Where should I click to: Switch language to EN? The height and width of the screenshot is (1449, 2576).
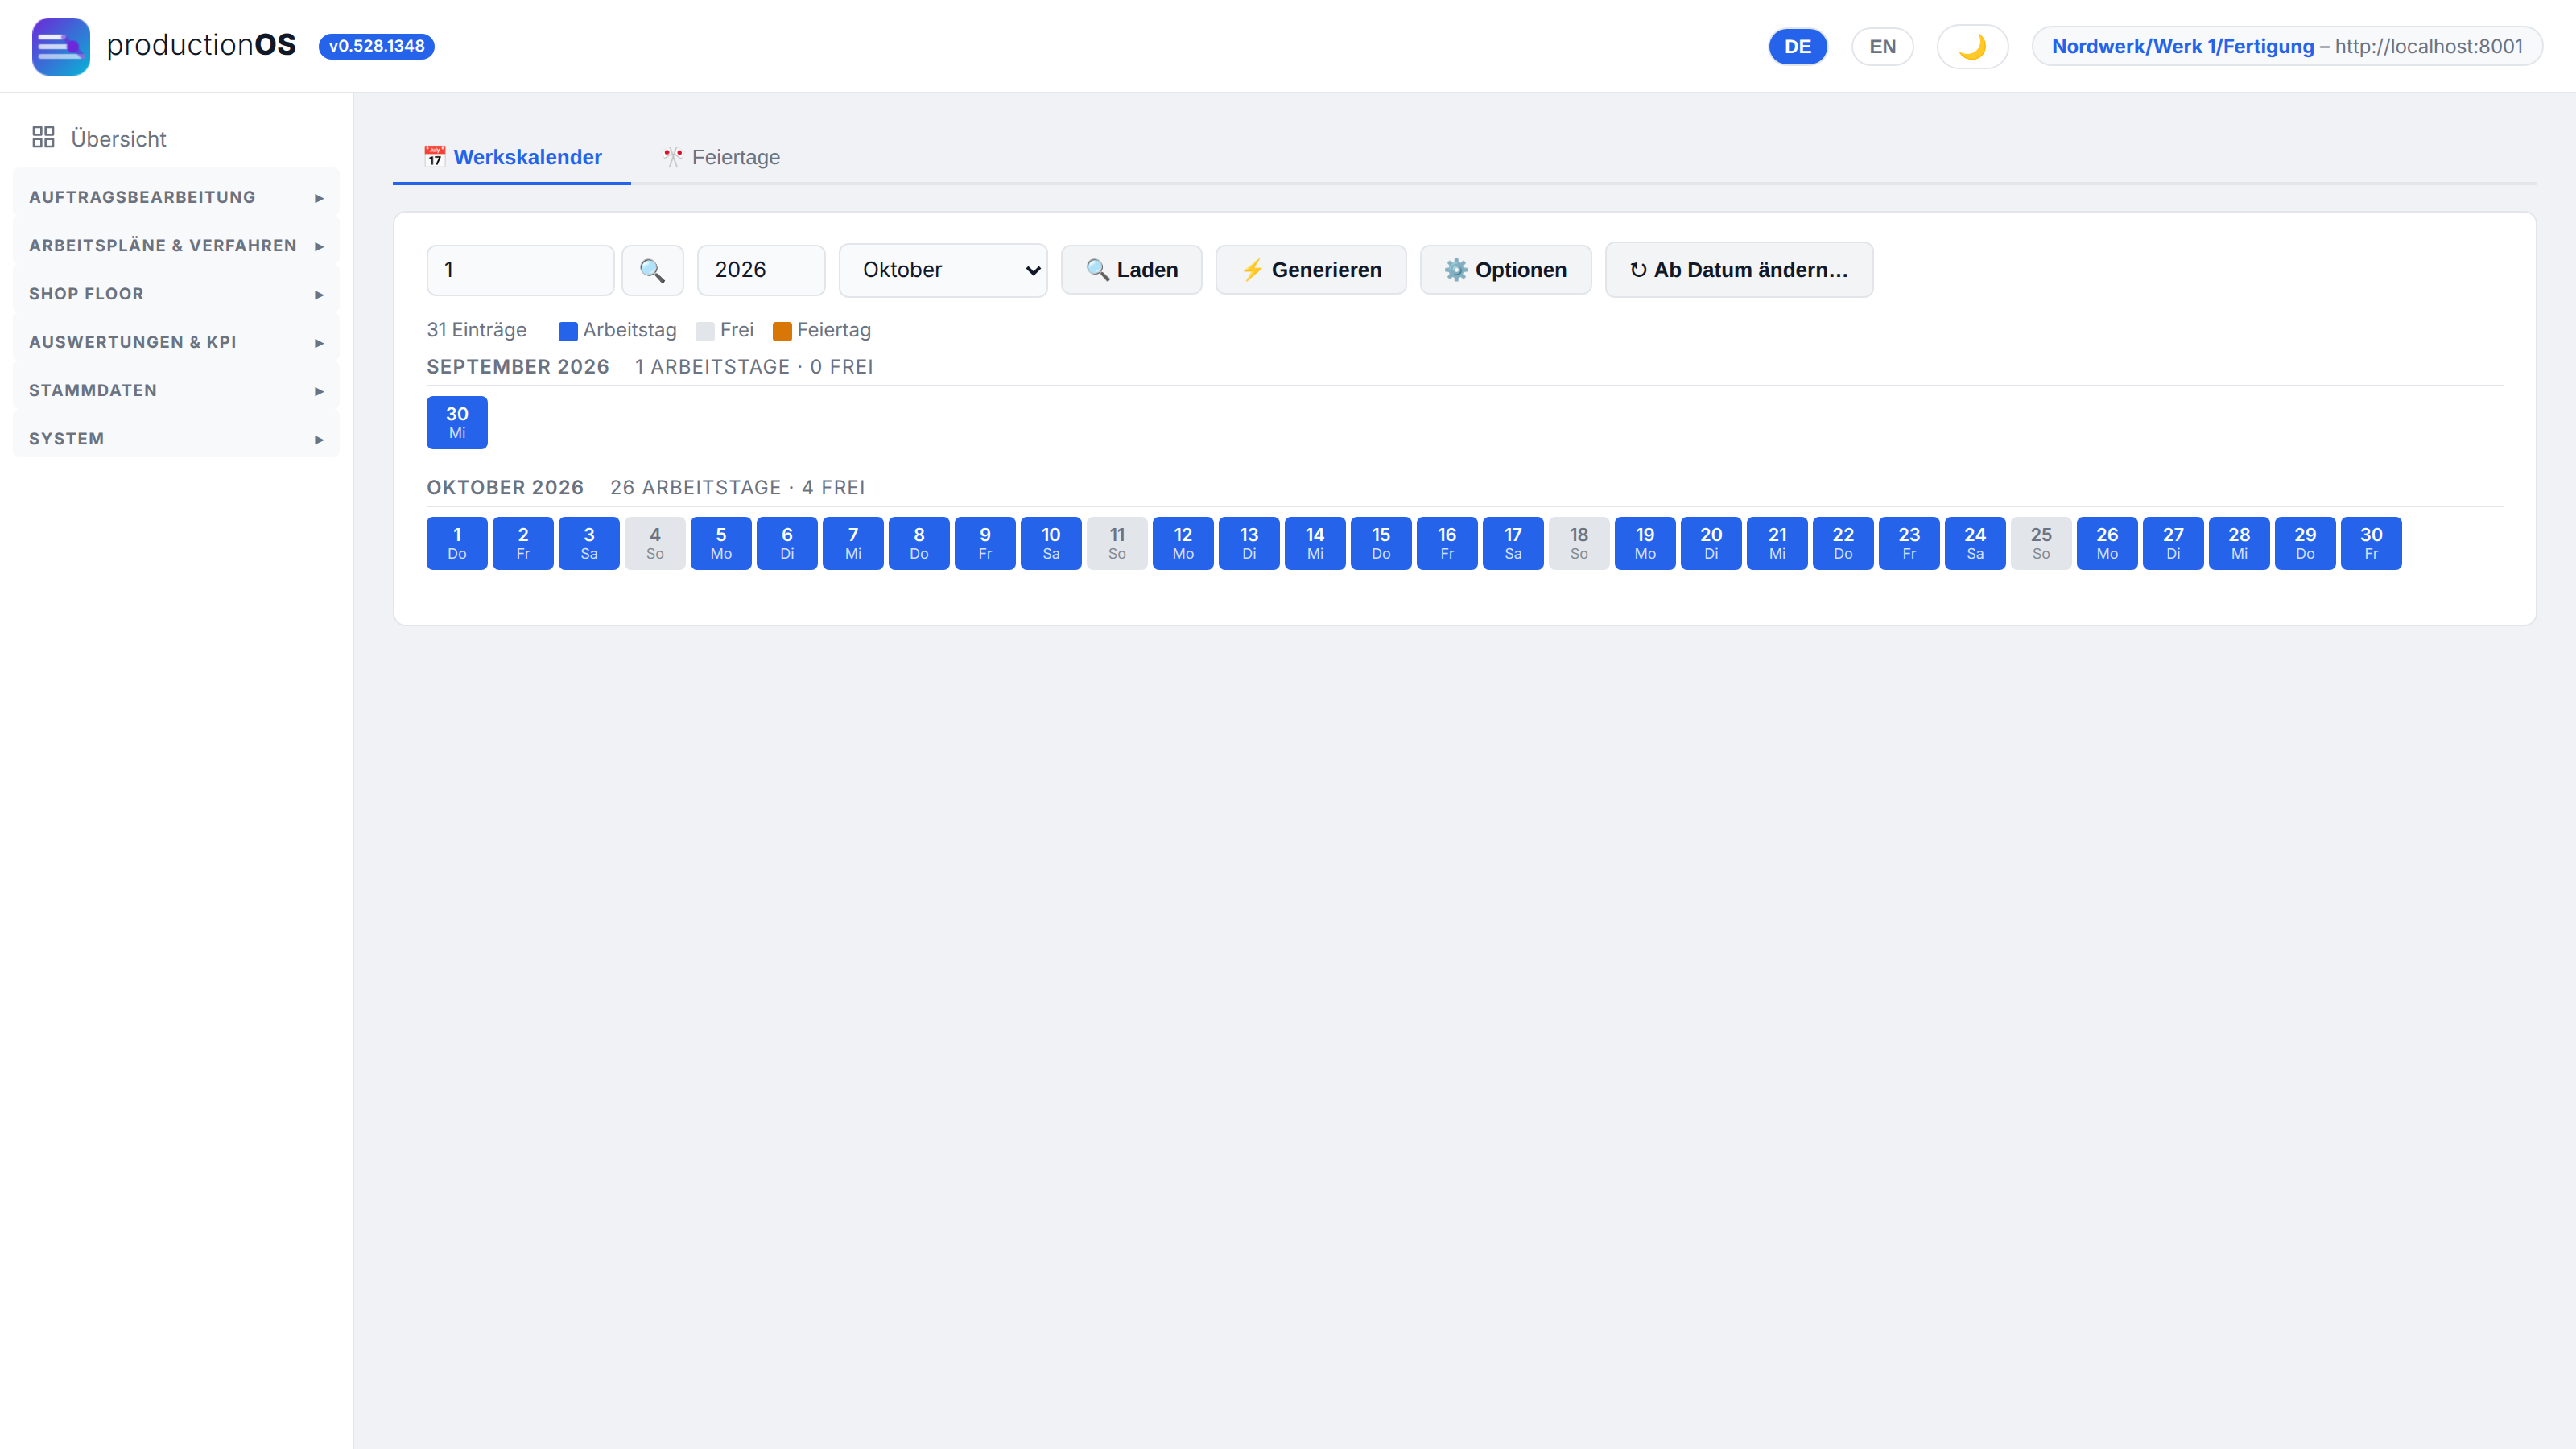pyautogui.click(x=1882, y=46)
